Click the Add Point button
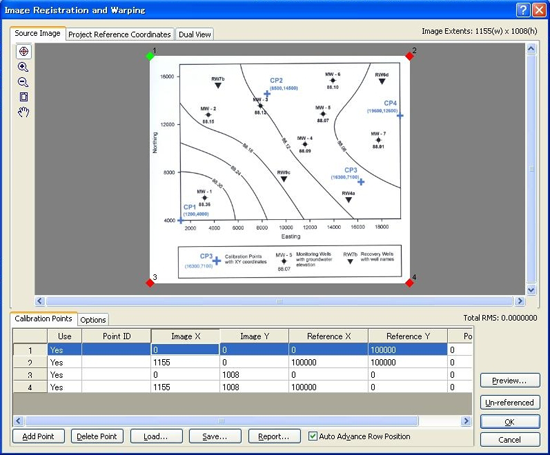The width and height of the screenshot is (550, 455). (38, 436)
